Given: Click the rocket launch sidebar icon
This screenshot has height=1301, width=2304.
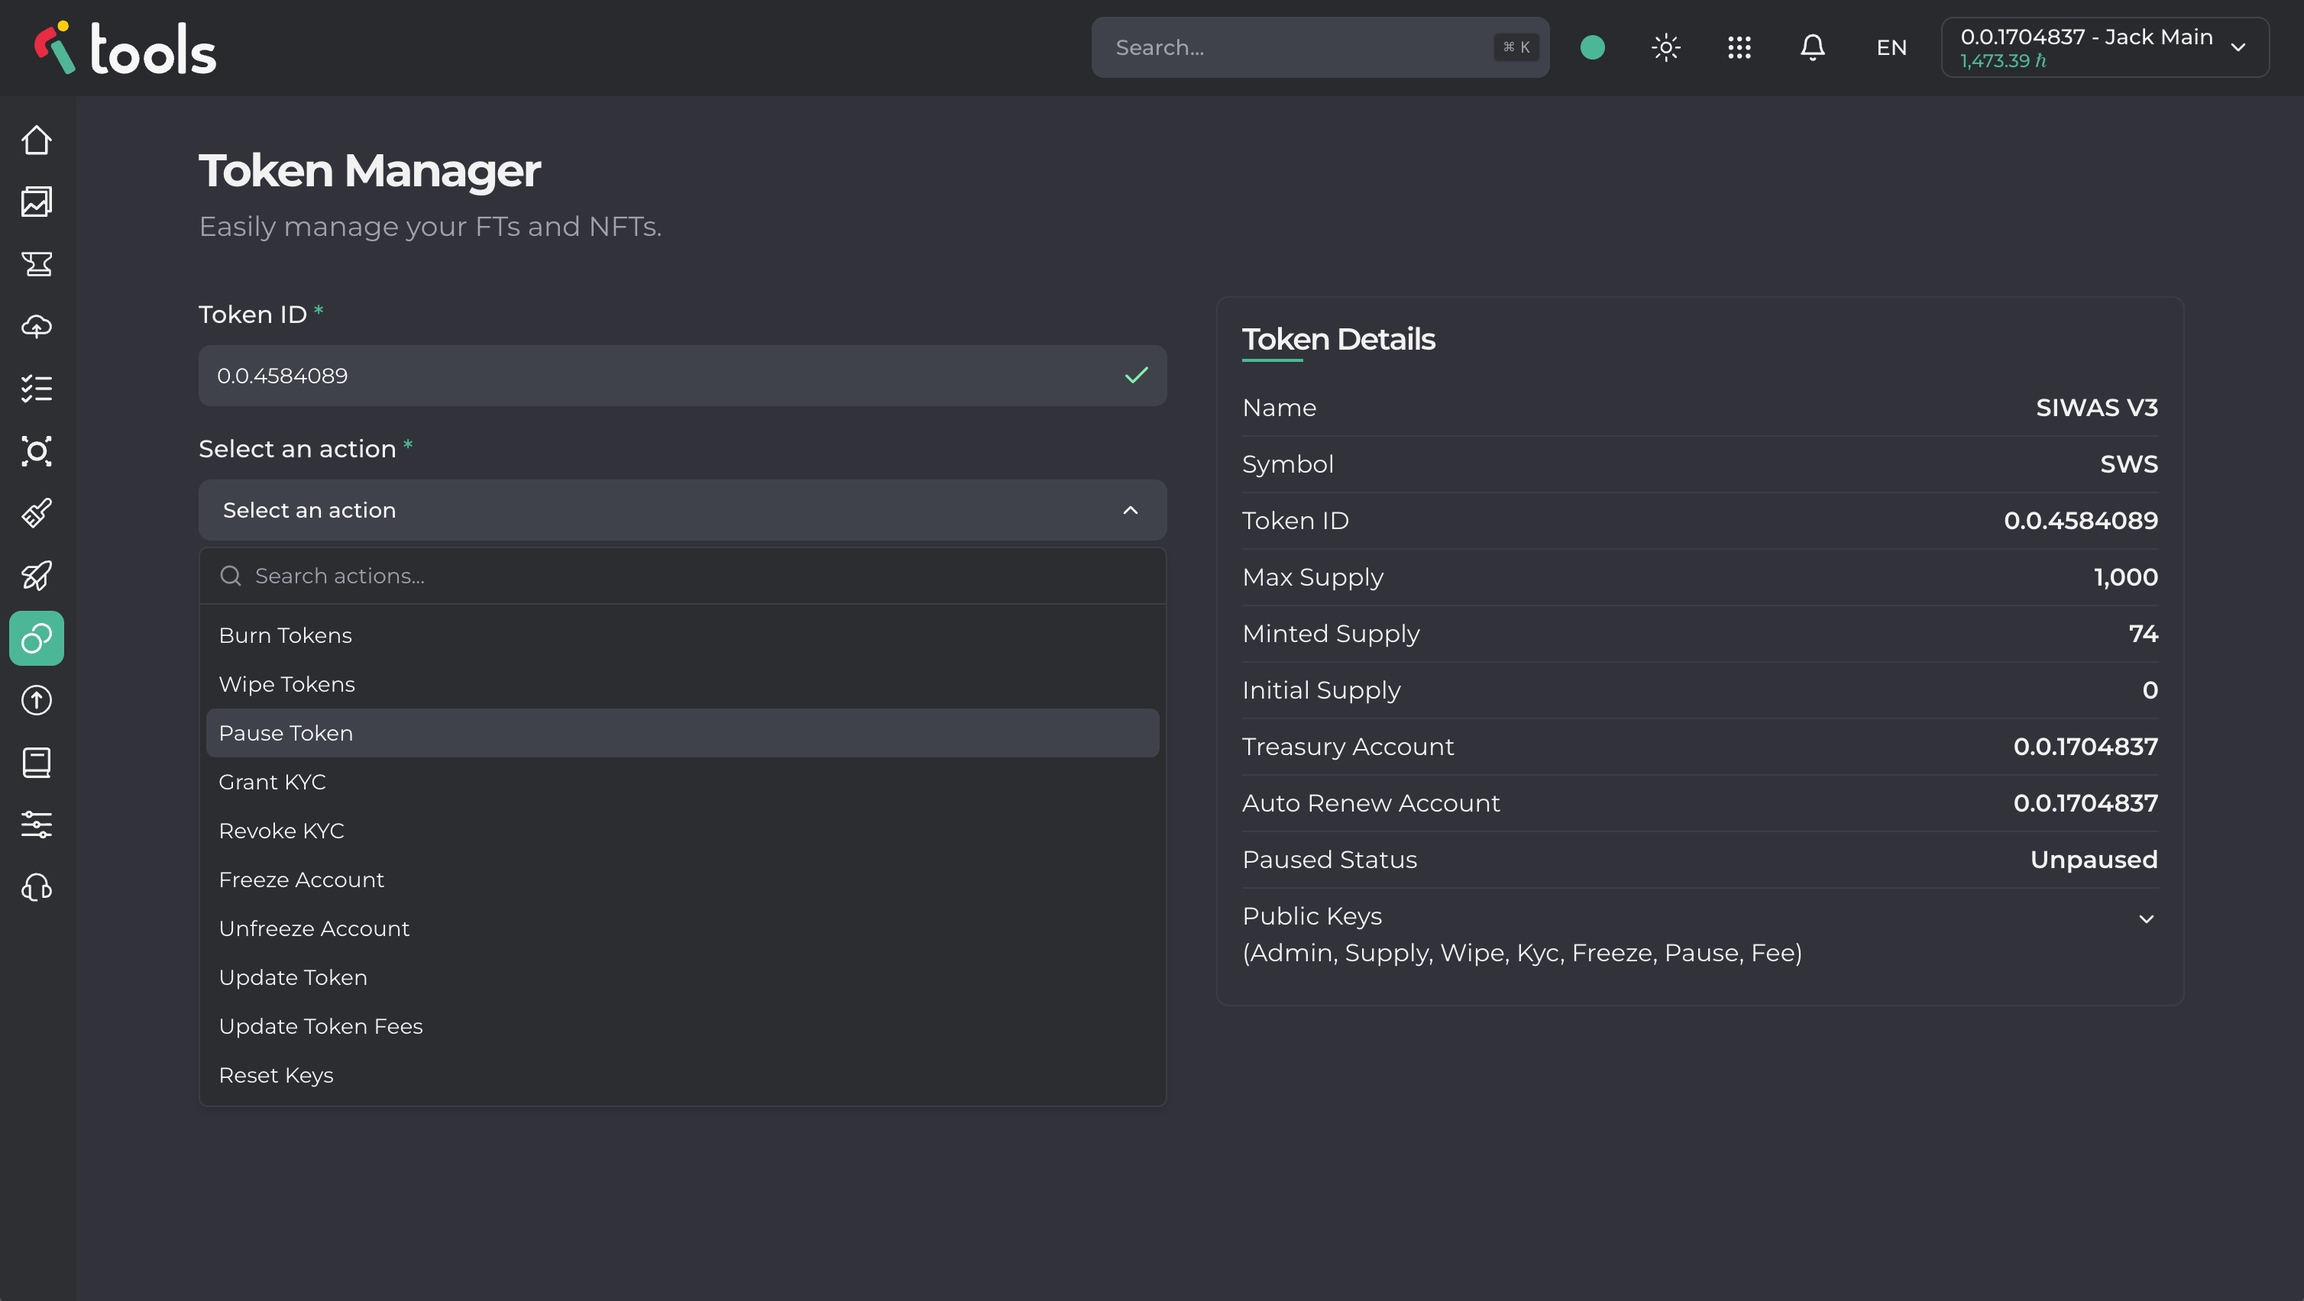Looking at the screenshot, I should pyautogui.click(x=37, y=576).
